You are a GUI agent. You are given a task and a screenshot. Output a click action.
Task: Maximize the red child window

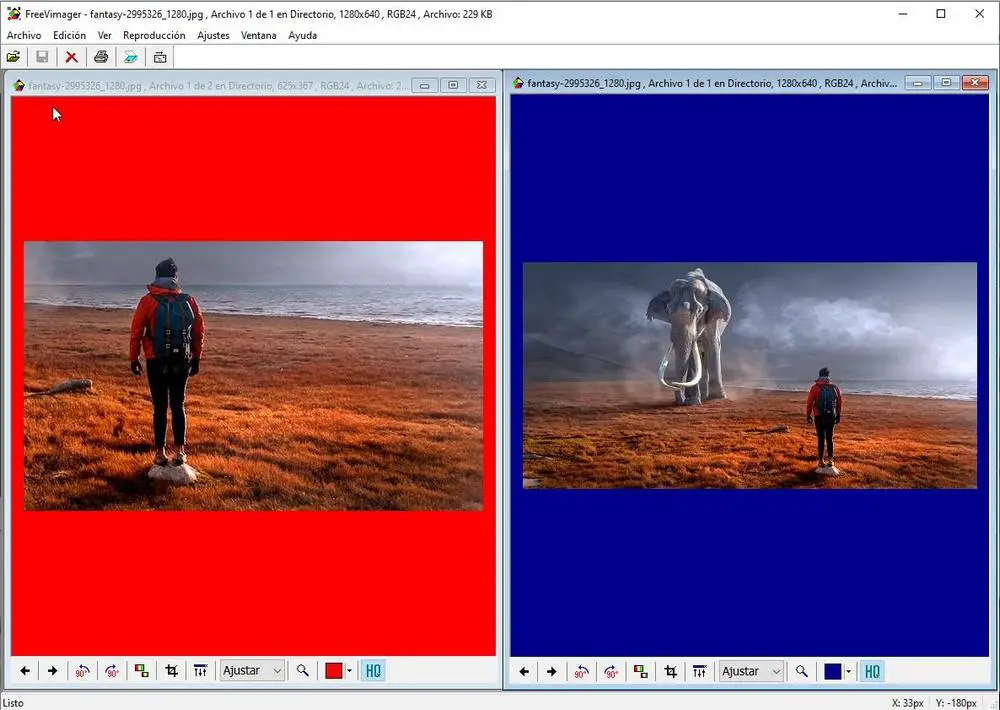pos(453,85)
